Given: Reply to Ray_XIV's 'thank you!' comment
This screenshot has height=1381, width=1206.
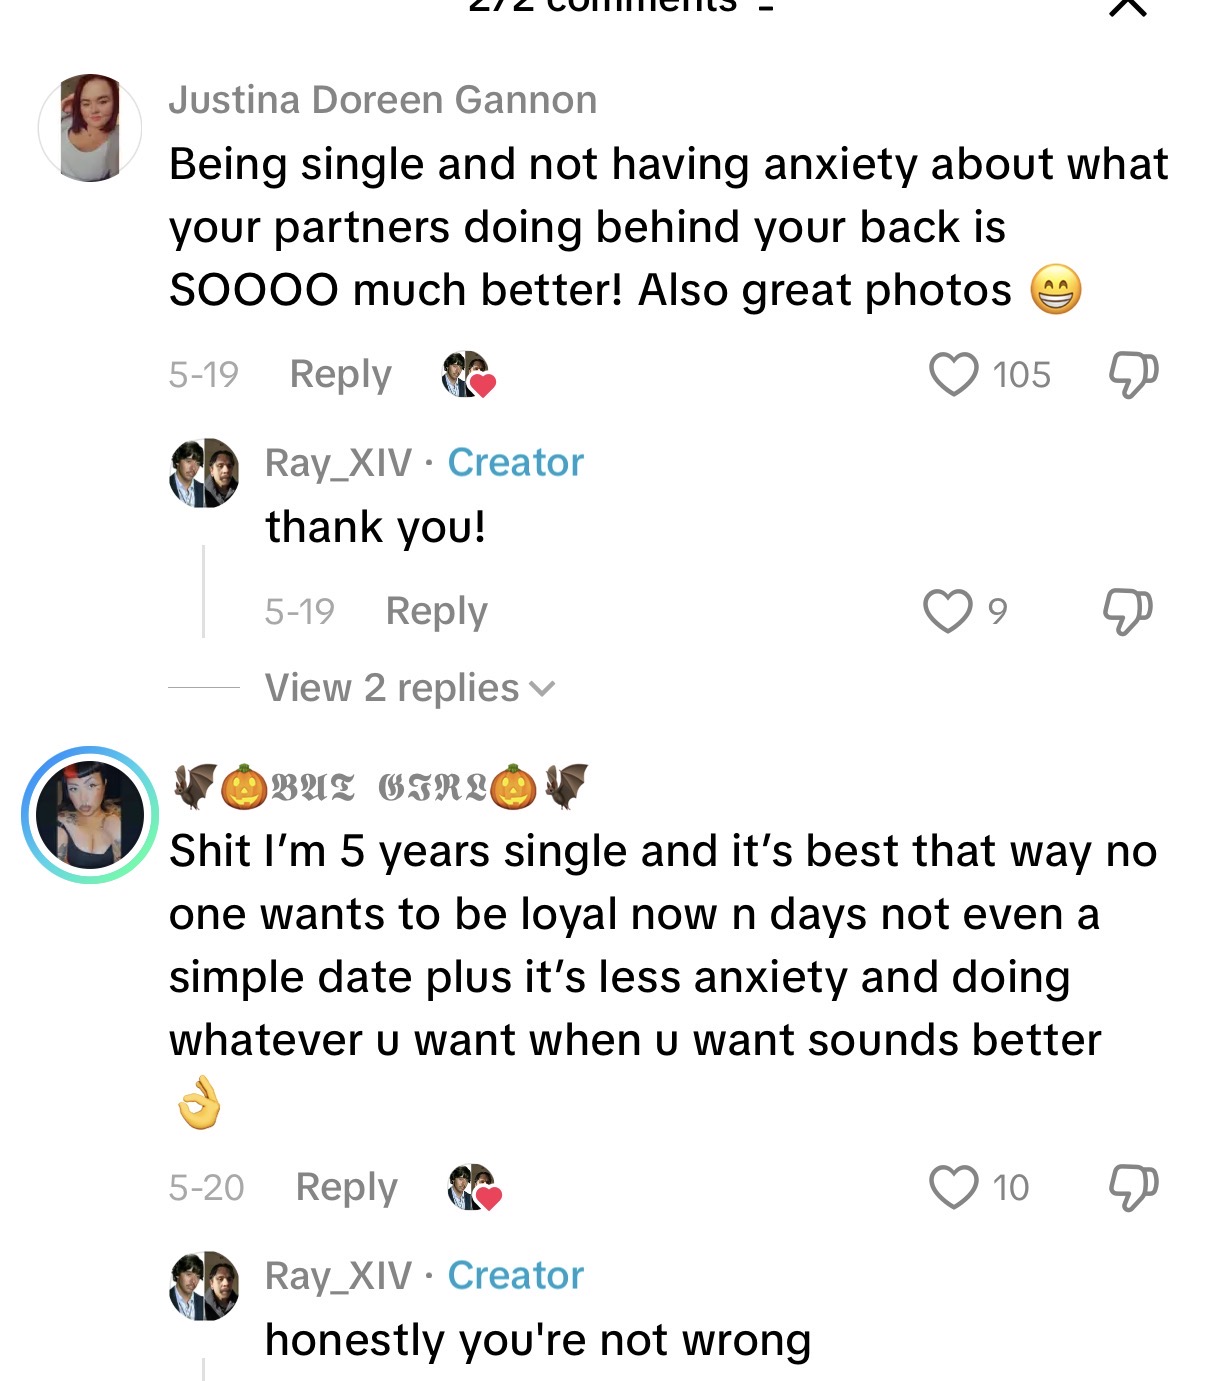Looking at the screenshot, I should pos(436,611).
